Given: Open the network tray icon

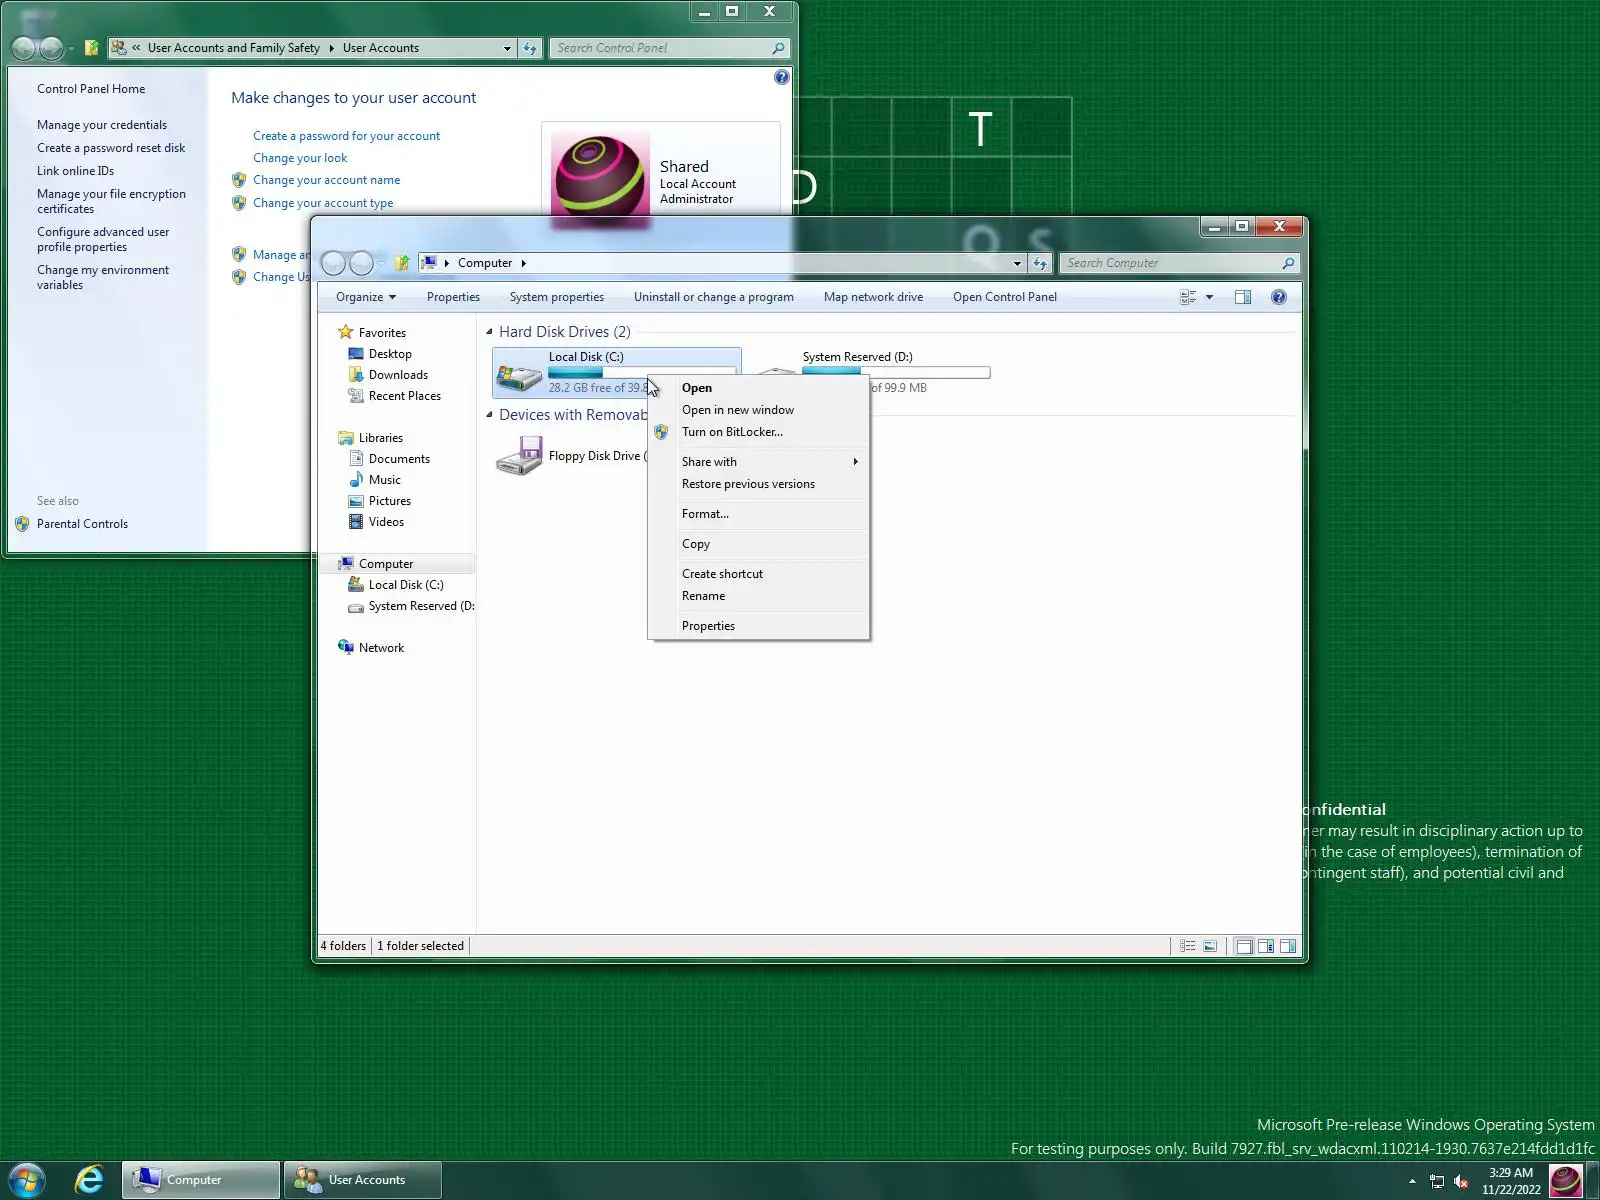Looking at the screenshot, I should pyautogui.click(x=1437, y=1181).
